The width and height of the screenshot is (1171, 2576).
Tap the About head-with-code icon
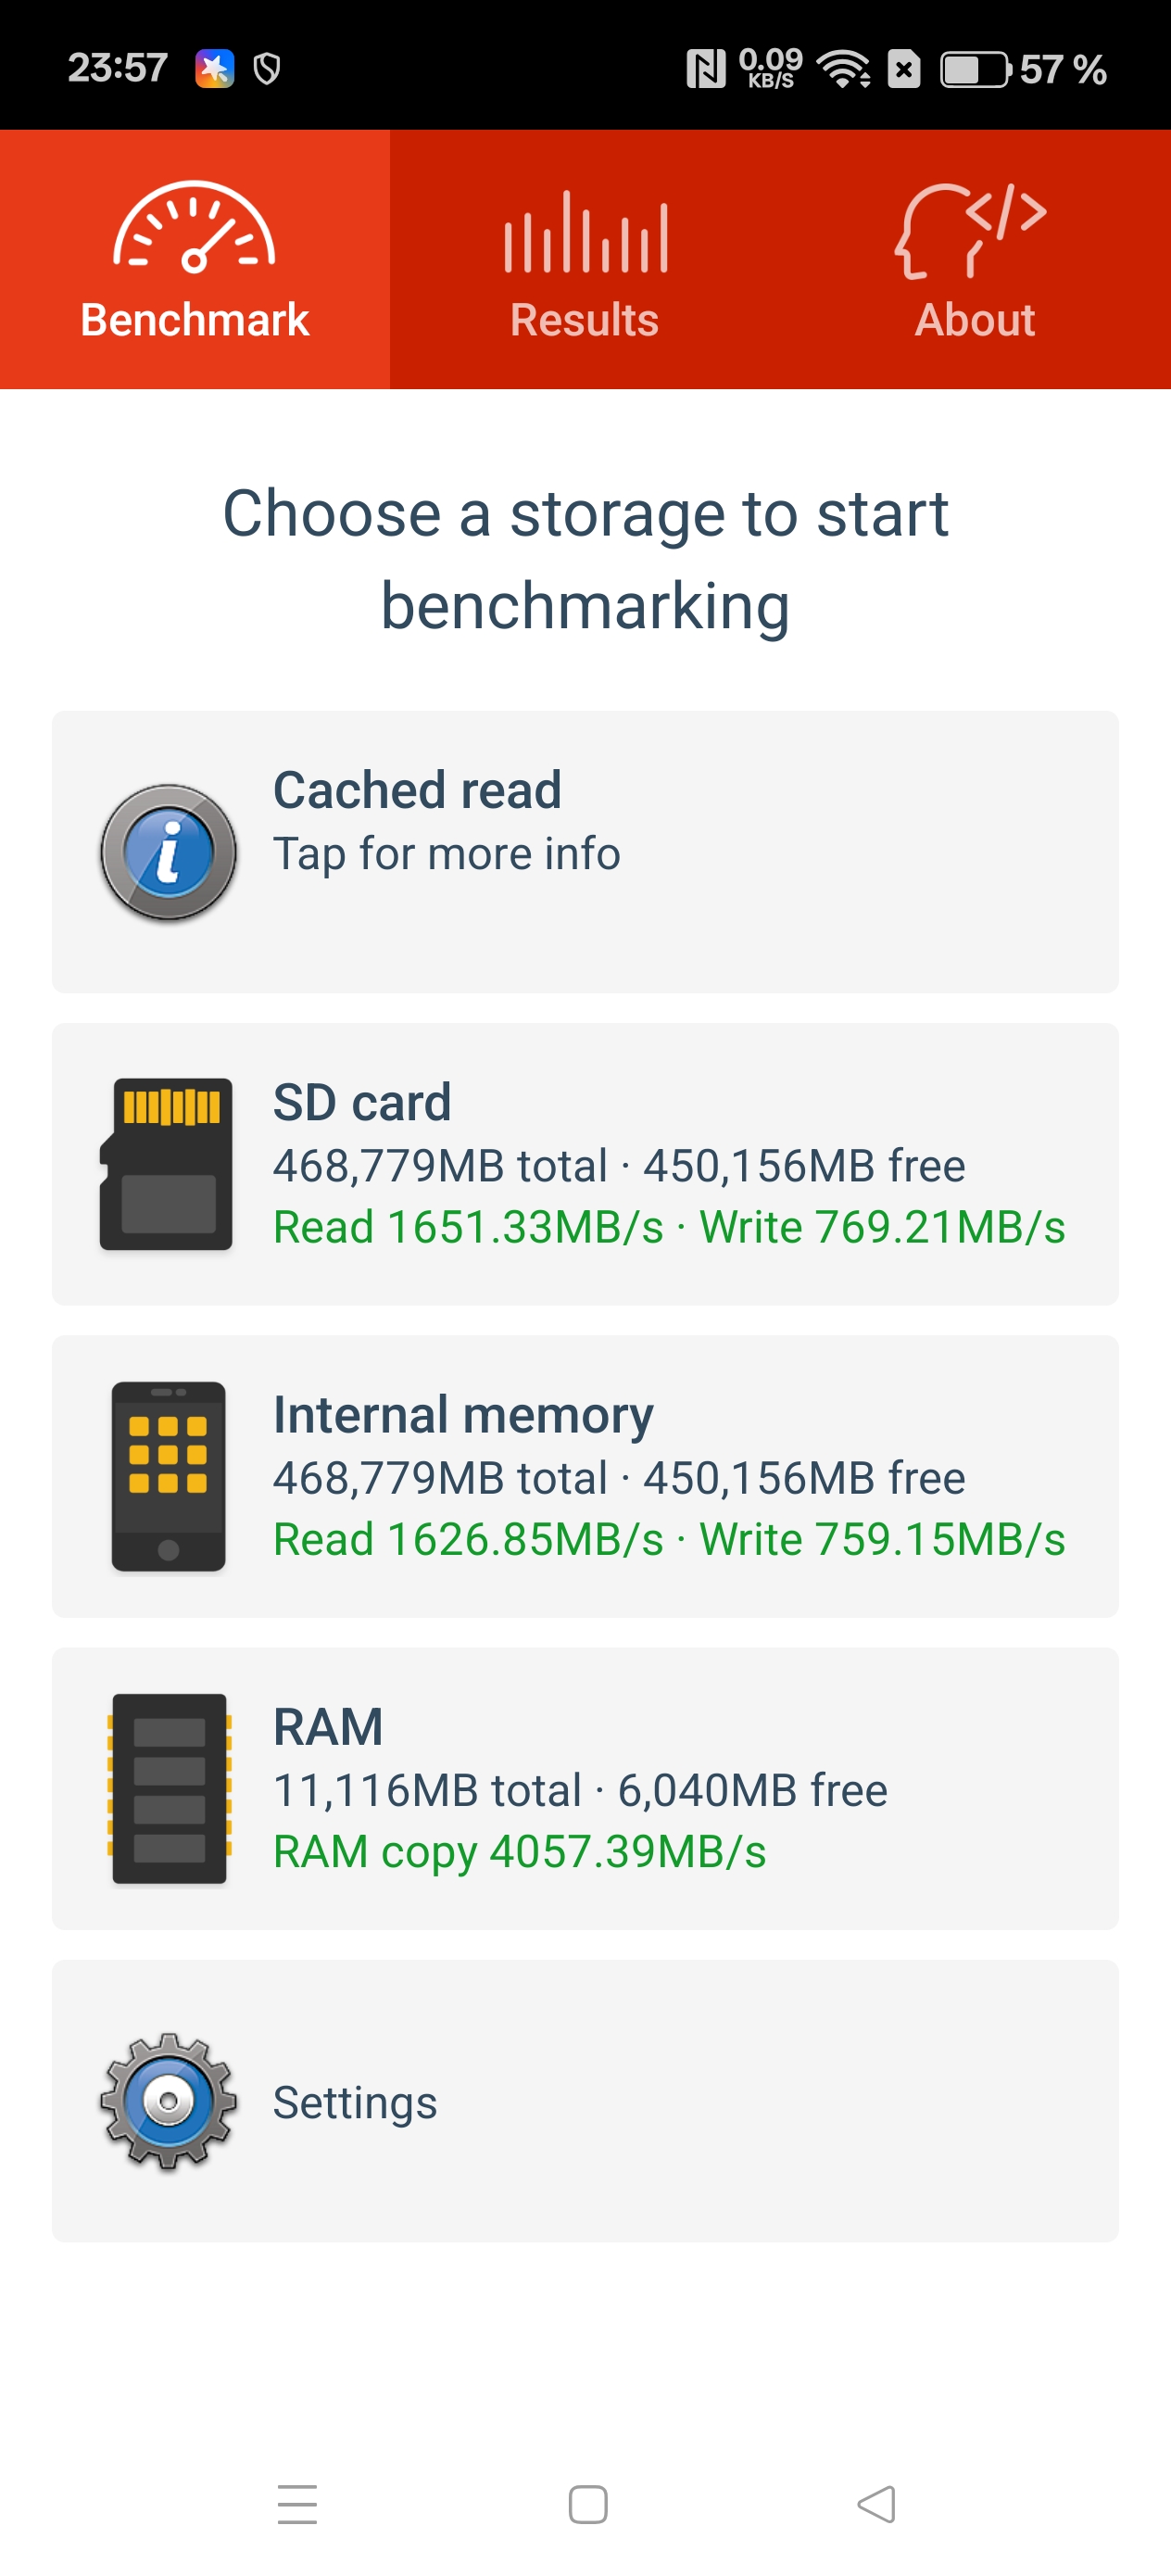click(x=970, y=230)
